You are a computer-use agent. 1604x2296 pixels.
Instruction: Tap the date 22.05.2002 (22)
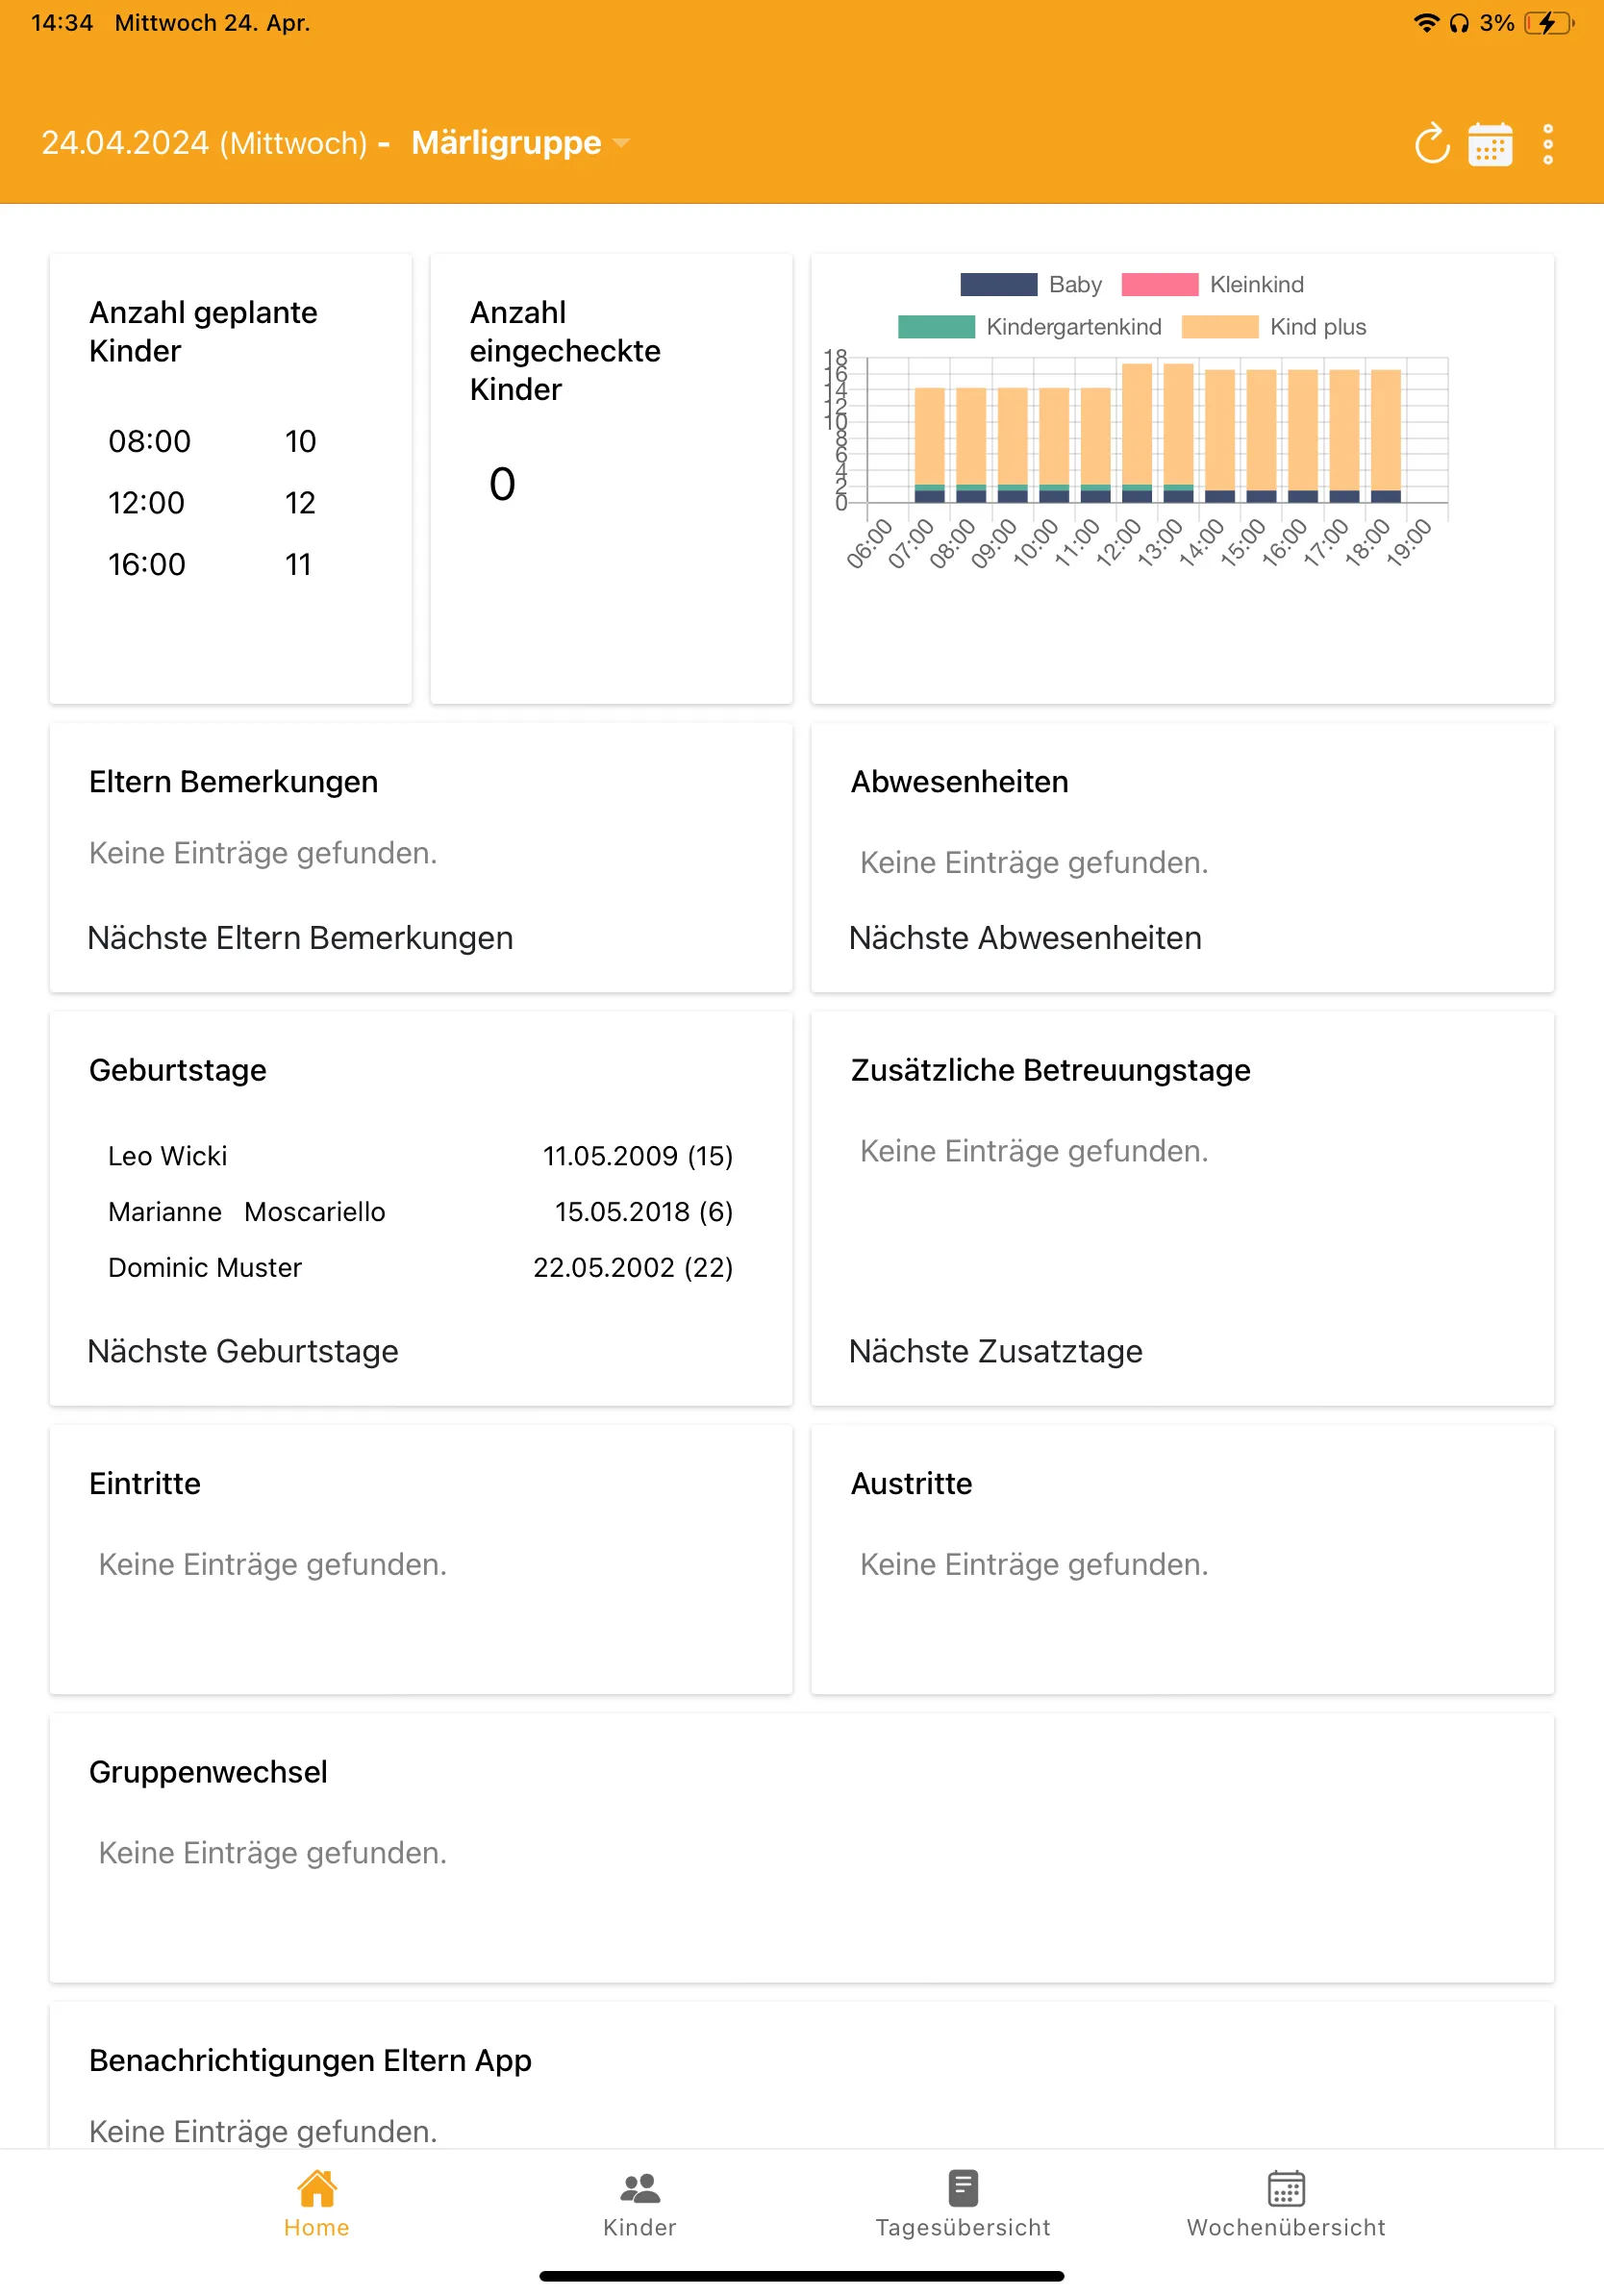pyautogui.click(x=633, y=1268)
